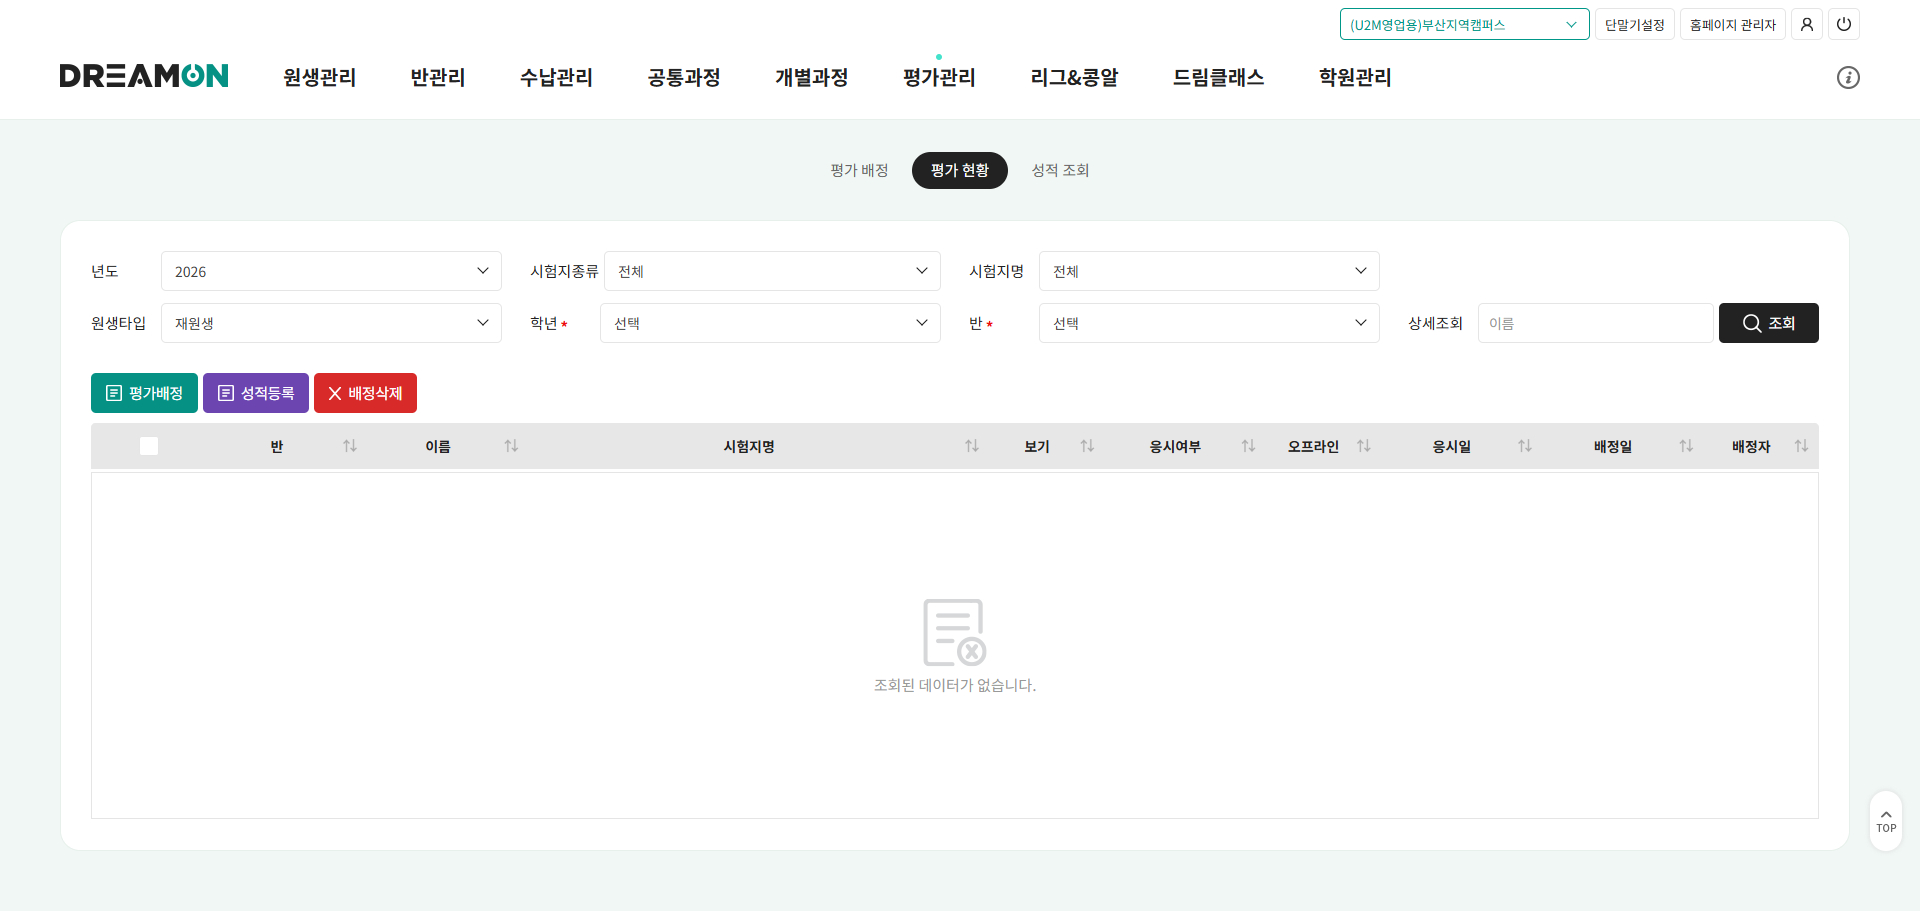This screenshot has width=1920, height=911.
Task: Switch to 성적 조회 tab
Action: coord(1060,170)
